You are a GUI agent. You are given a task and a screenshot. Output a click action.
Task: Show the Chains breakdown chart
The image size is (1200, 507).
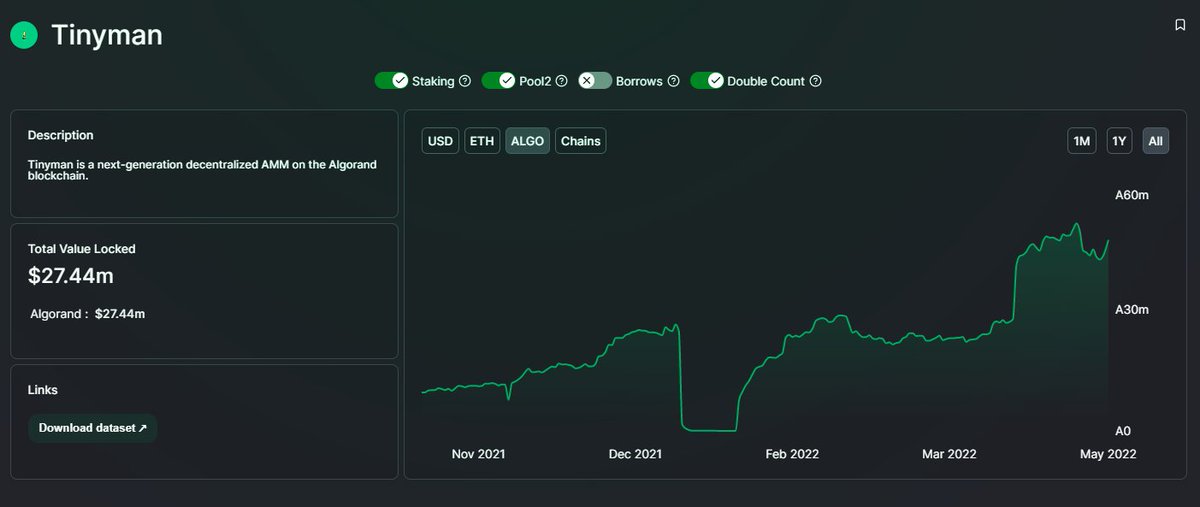(580, 141)
